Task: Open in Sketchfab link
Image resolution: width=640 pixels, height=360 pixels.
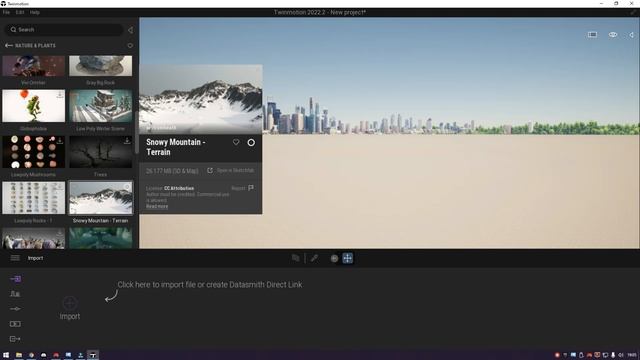Action: coord(231,170)
